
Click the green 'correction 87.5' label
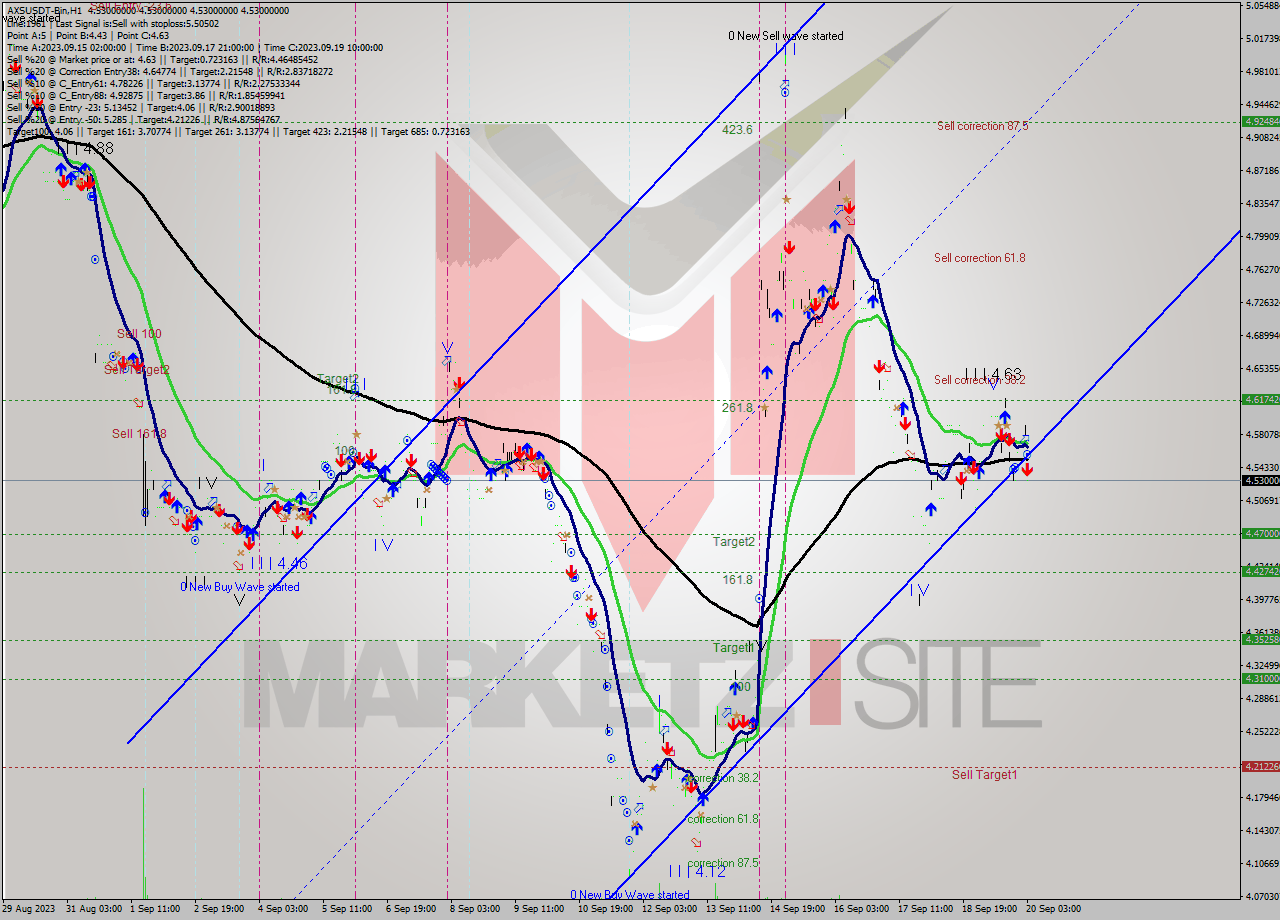coord(723,863)
